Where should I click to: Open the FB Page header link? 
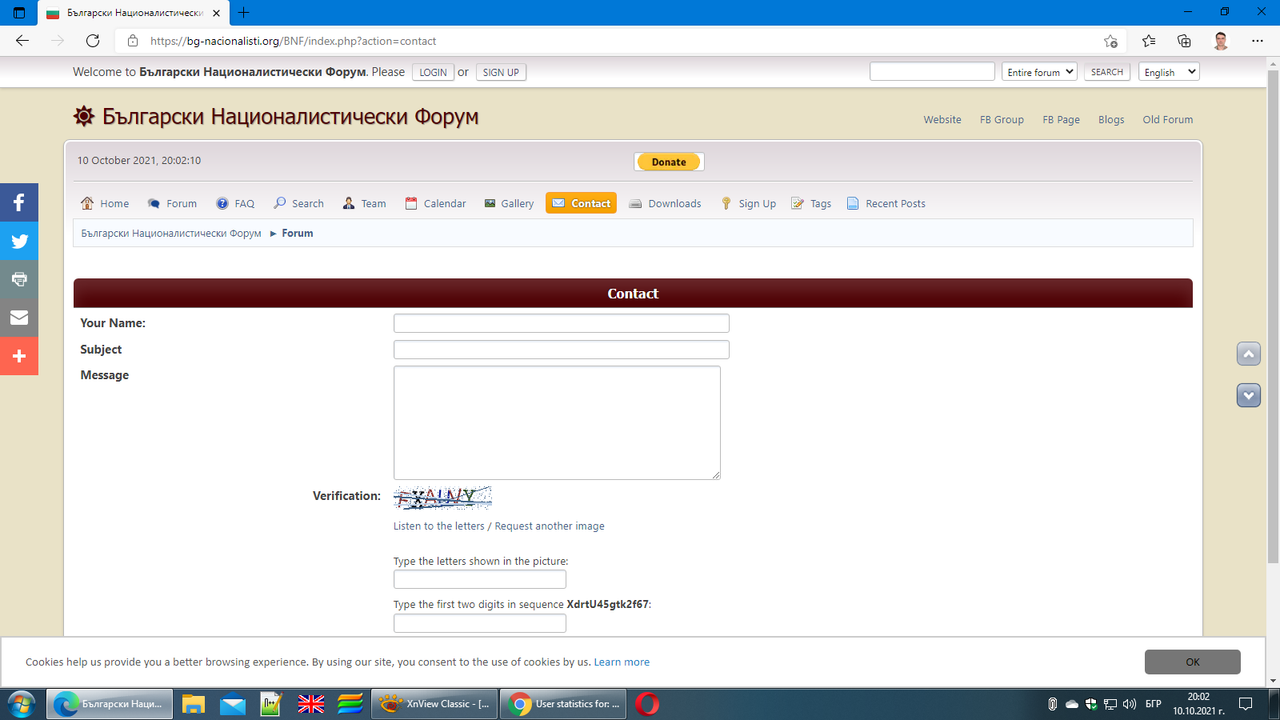1061,119
